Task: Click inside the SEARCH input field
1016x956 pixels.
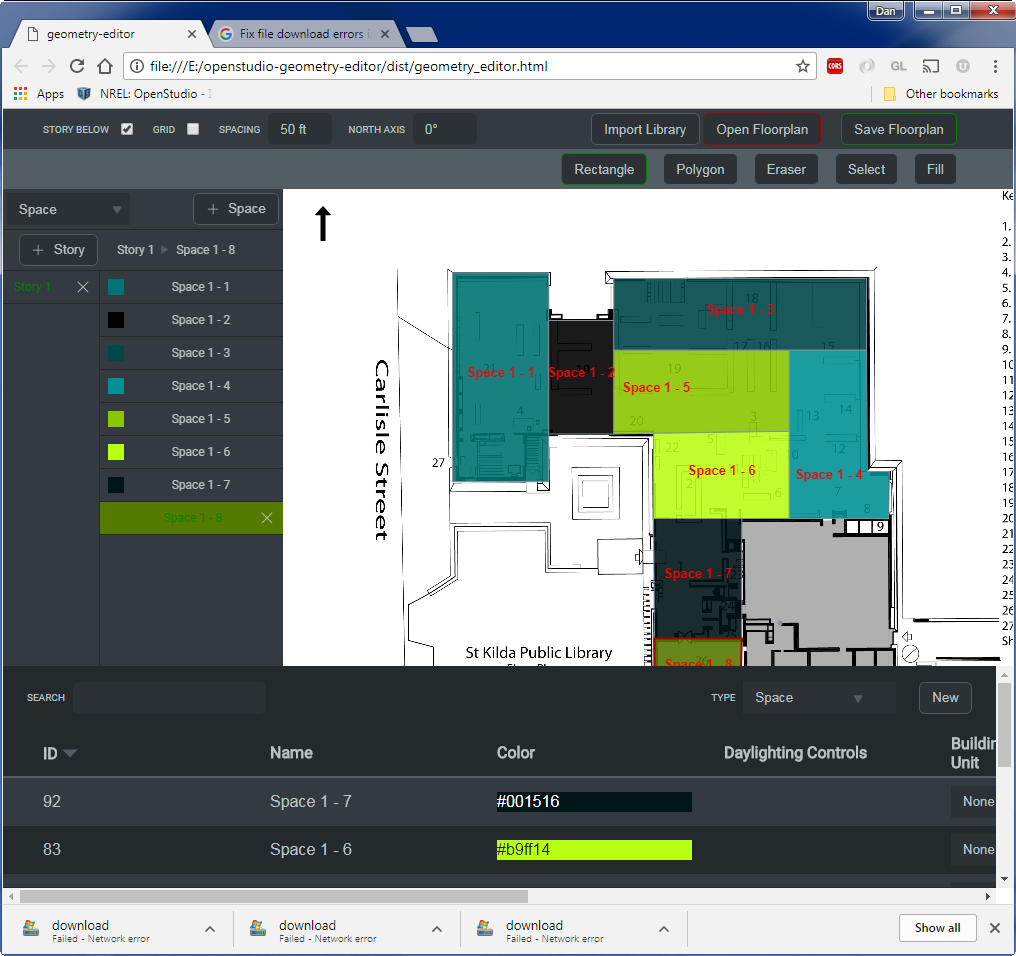Action: 168,697
